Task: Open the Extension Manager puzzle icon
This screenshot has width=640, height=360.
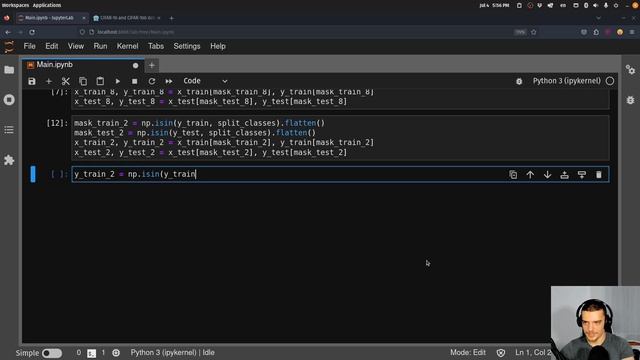Action: pyautogui.click(x=9, y=160)
